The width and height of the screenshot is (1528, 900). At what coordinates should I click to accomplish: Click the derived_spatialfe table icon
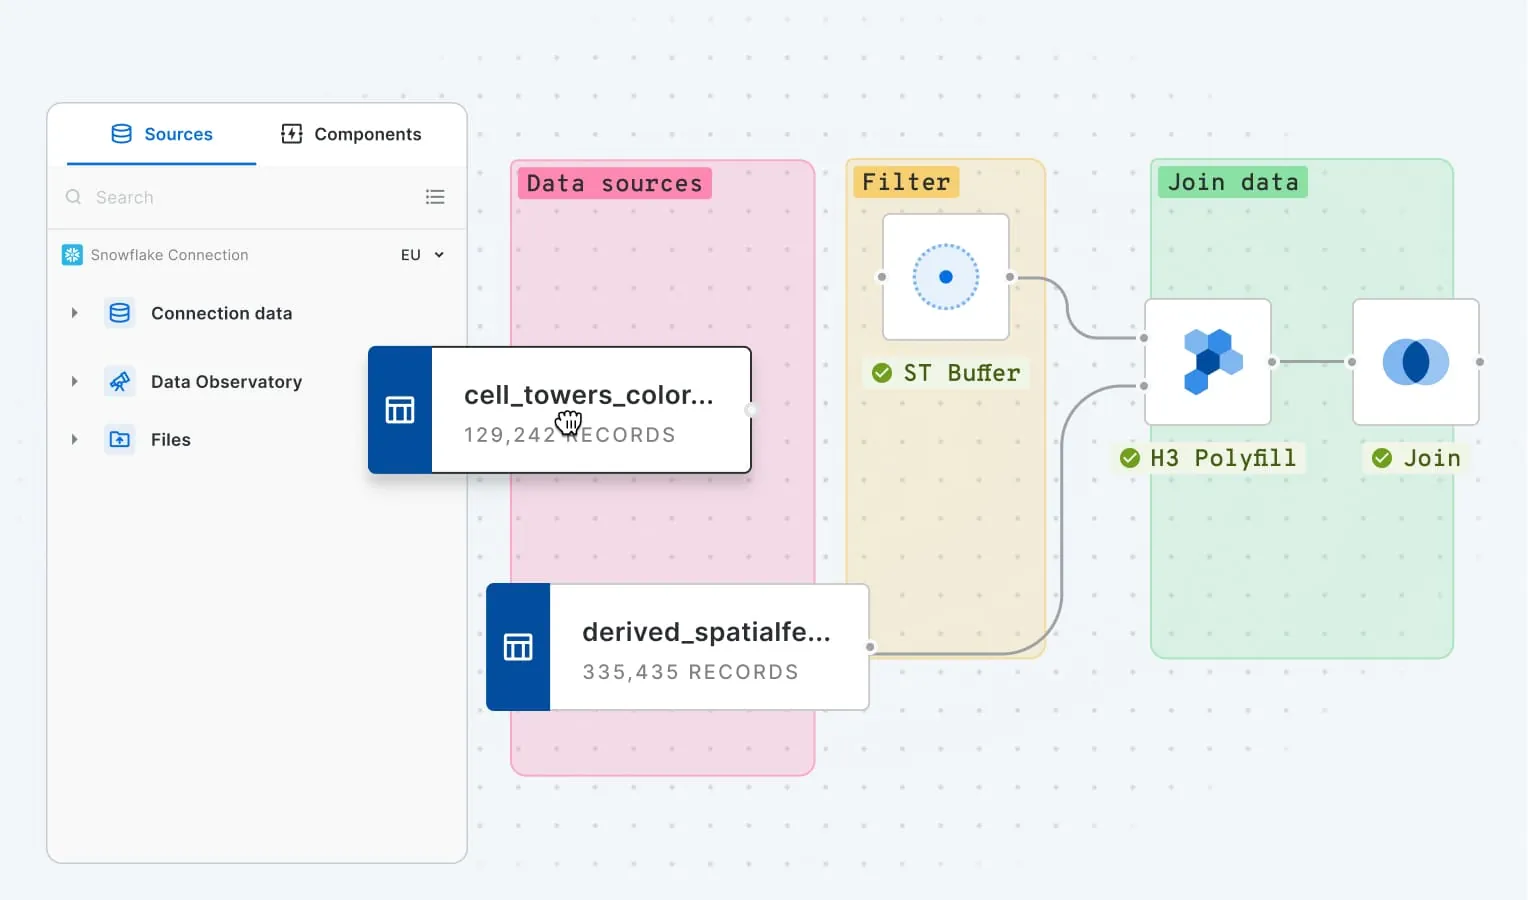(518, 647)
